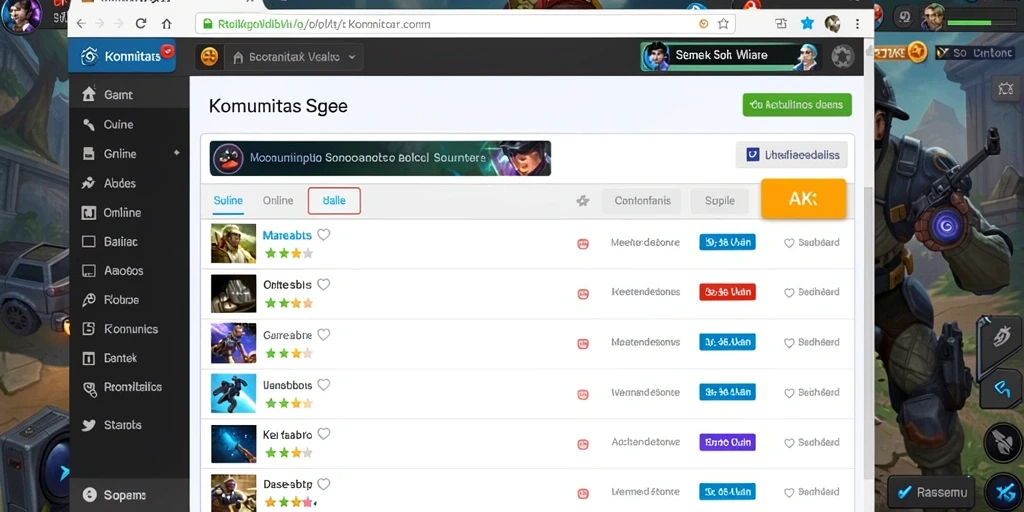Click the browser back arrow
The image size is (1024, 512).
coord(81,24)
